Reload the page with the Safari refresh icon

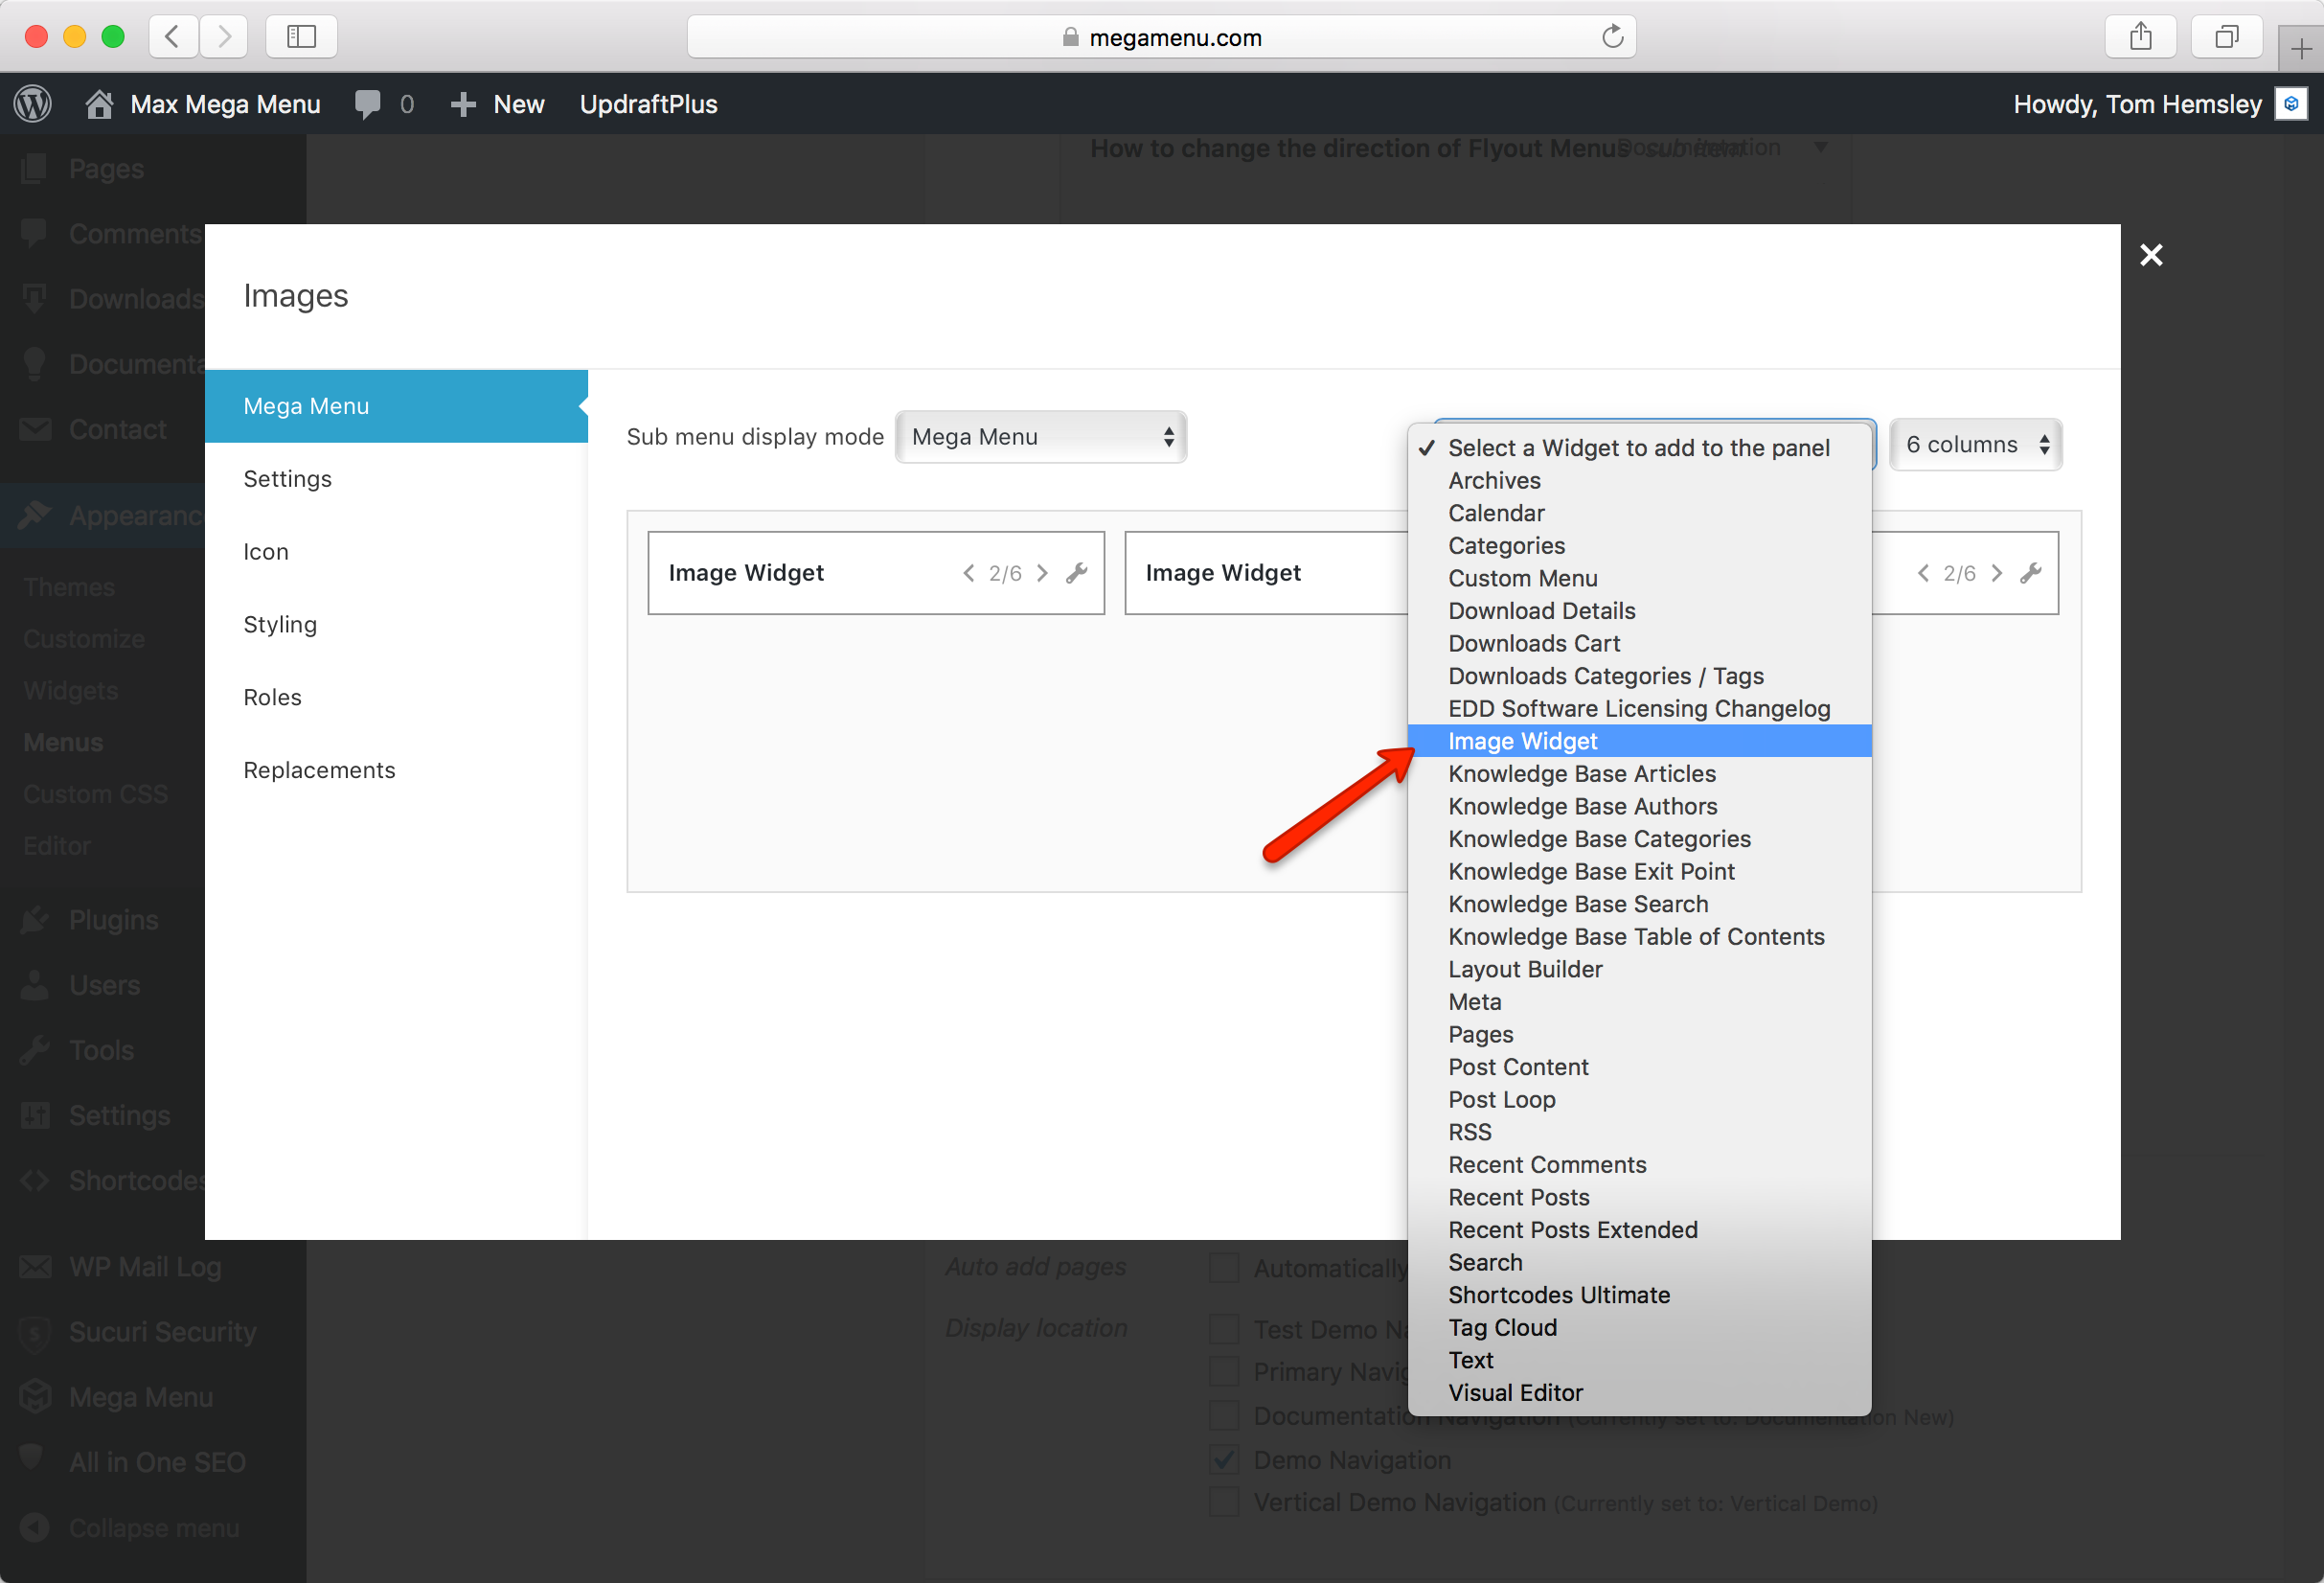click(x=1612, y=37)
